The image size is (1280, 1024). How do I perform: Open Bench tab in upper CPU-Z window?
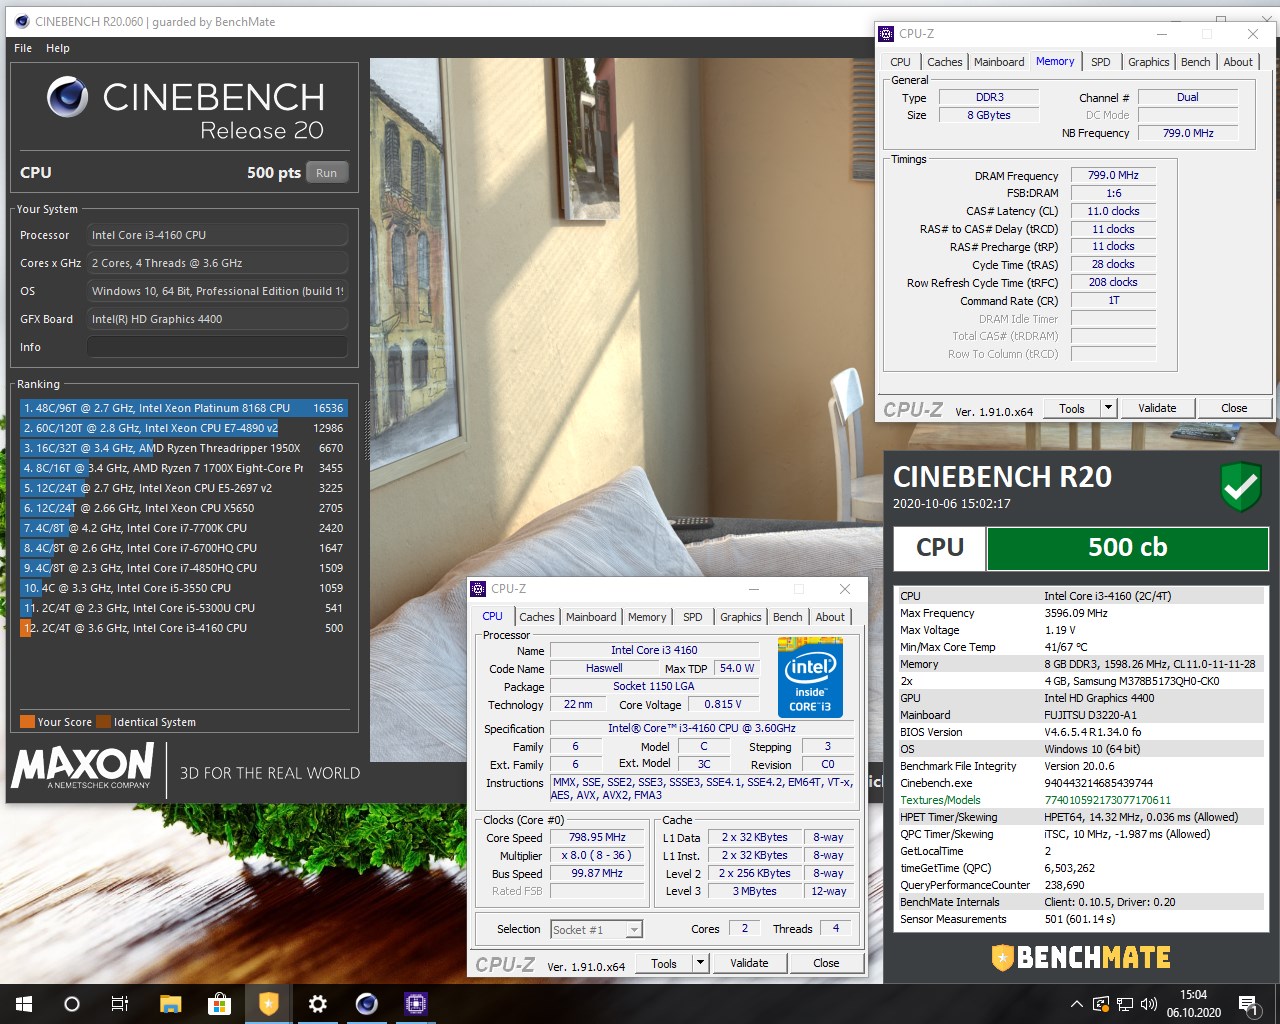pos(1196,62)
